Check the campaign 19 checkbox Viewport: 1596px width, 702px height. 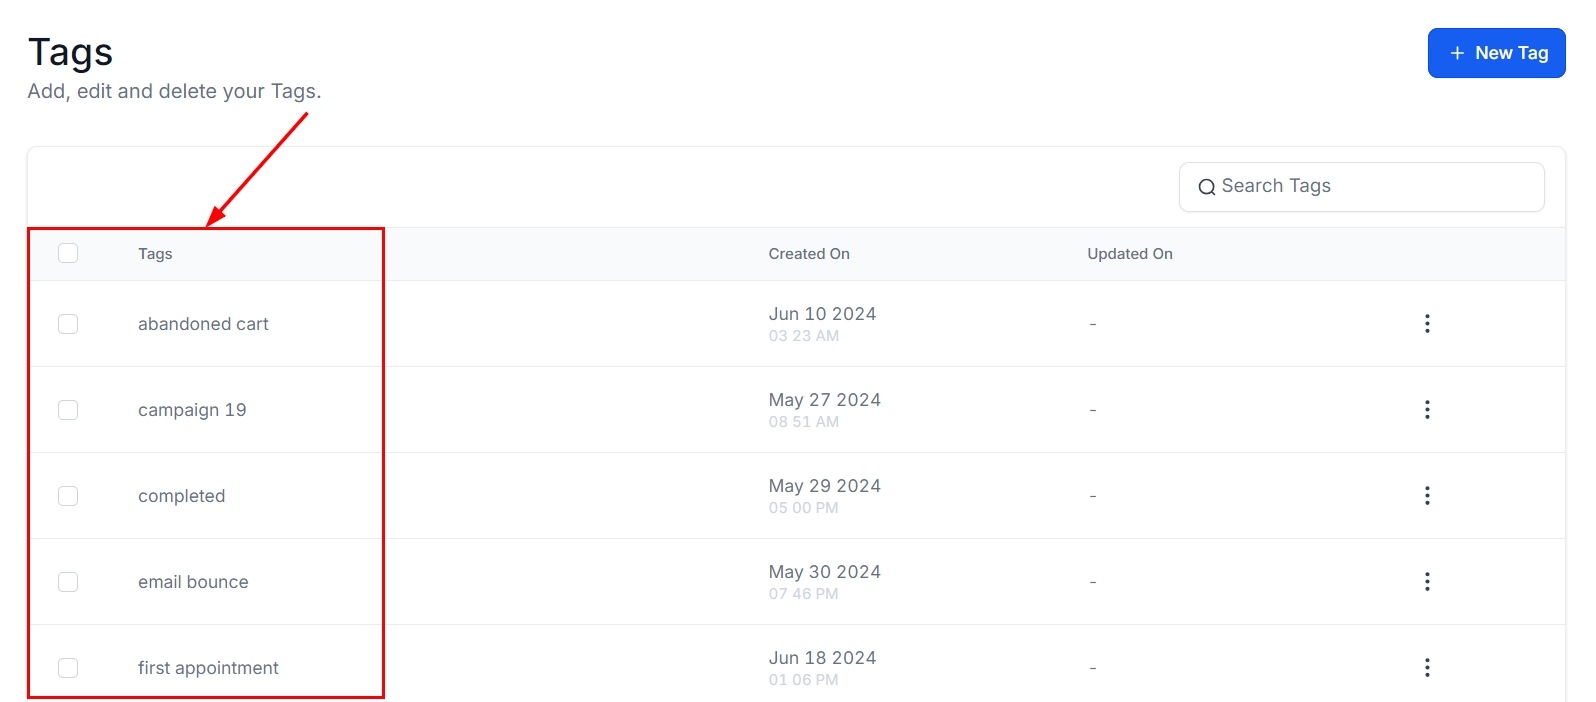tap(68, 410)
